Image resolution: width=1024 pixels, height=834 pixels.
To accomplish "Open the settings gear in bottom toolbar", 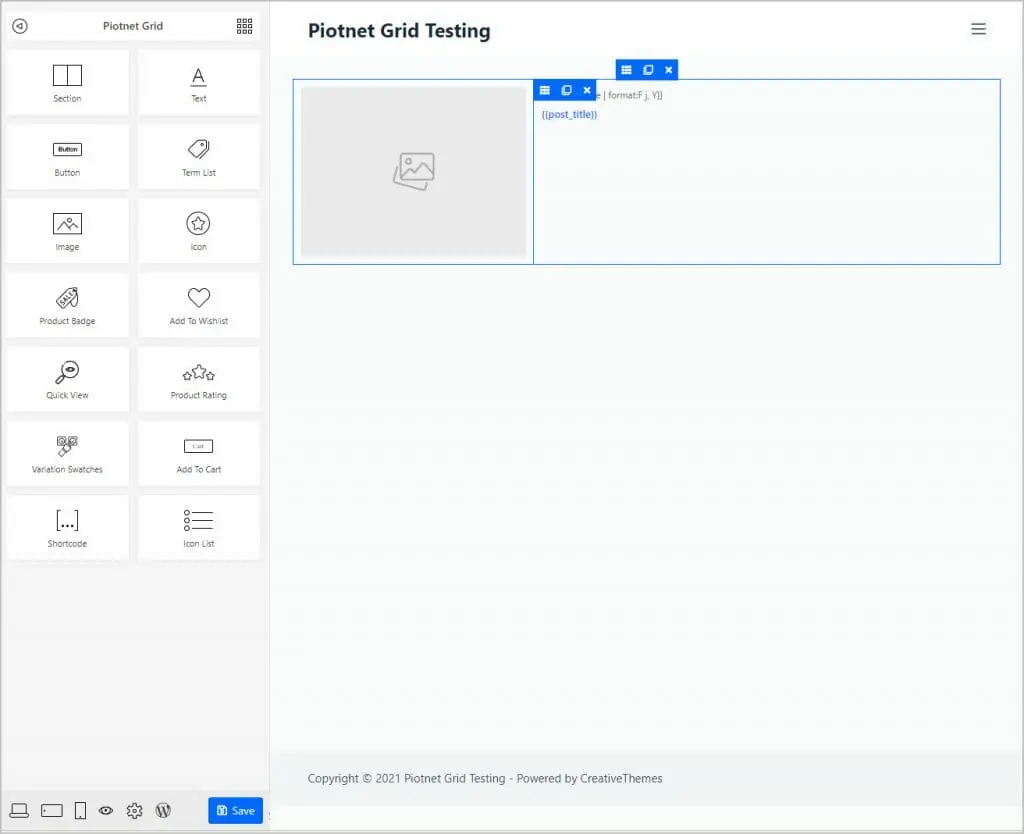I will coord(134,811).
